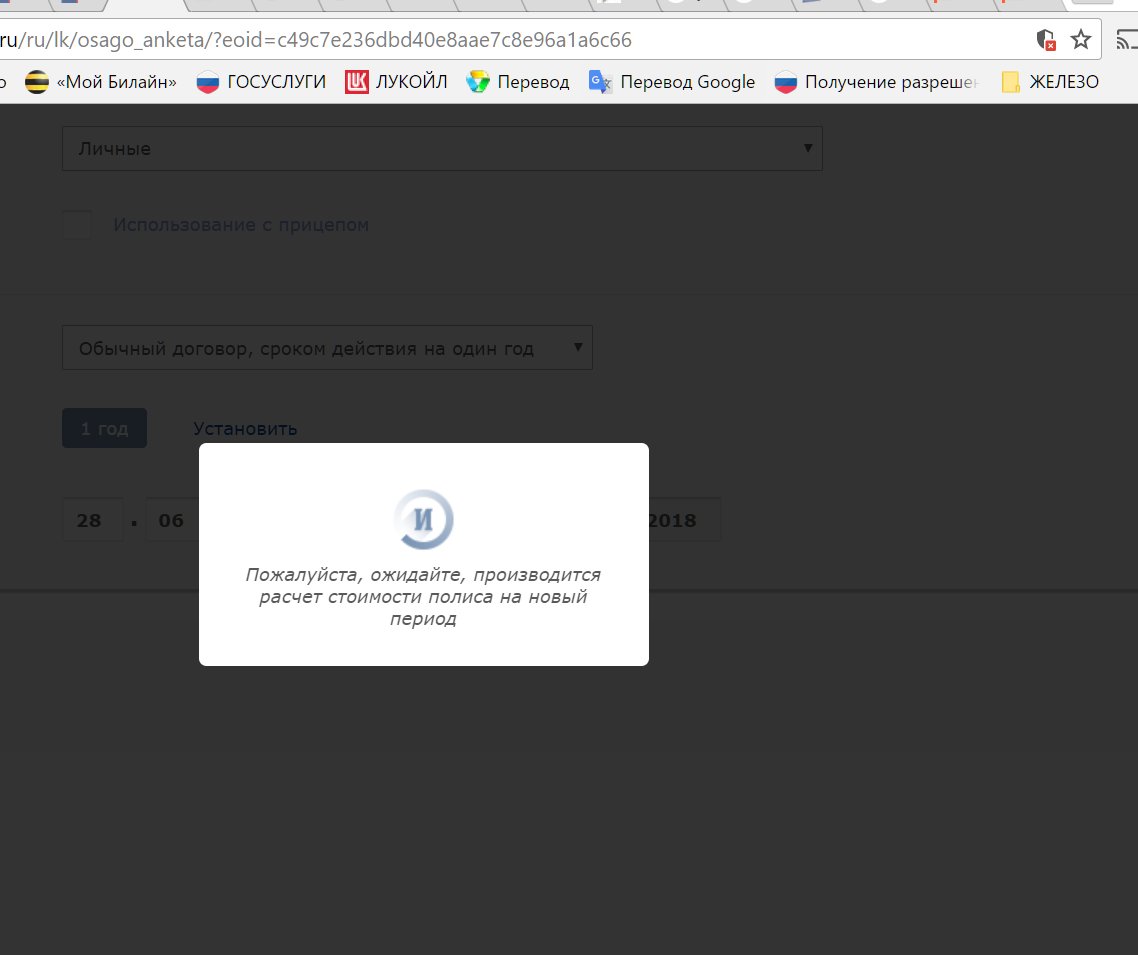This screenshot has width=1138, height=955.
Task: Click the month field showing 06
Action: (172, 520)
